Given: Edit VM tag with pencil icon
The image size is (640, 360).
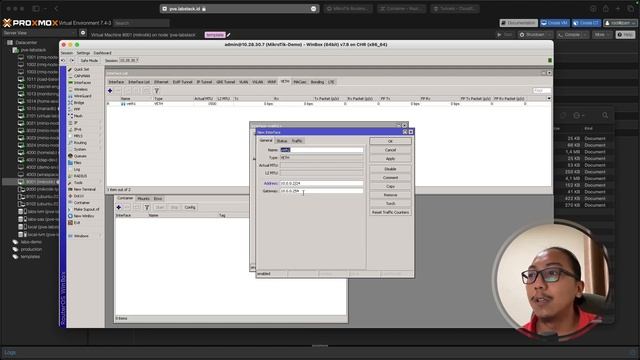Looking at the screenshot, I should coord(229,35).
